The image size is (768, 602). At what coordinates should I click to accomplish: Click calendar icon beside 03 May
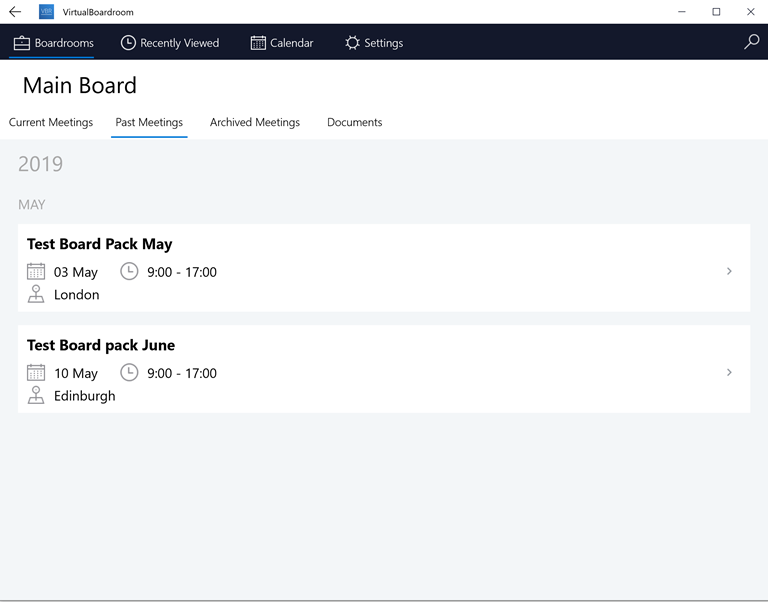36,271
